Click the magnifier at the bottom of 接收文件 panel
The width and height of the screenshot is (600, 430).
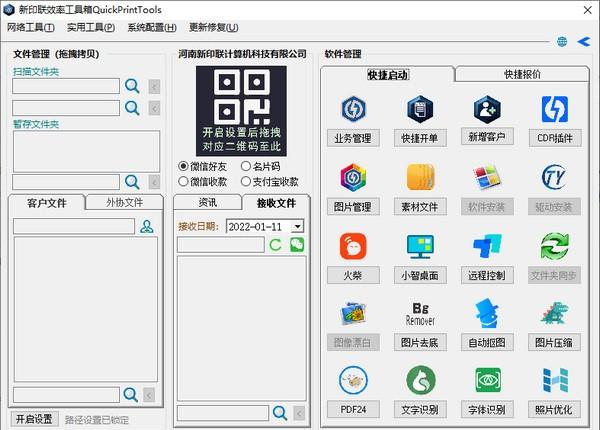[x=280, y=413]
